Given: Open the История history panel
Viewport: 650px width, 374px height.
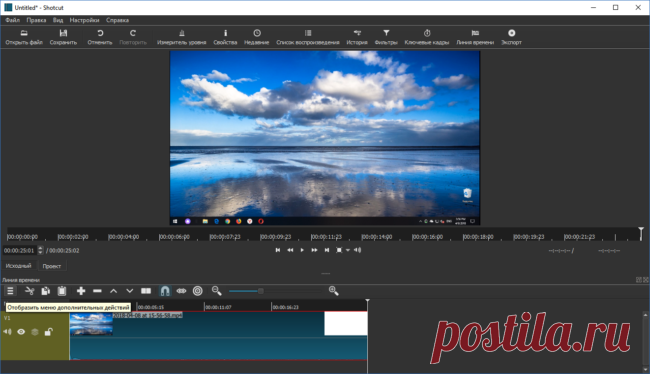Looking at the screenshot, I should tap(357, 37).
